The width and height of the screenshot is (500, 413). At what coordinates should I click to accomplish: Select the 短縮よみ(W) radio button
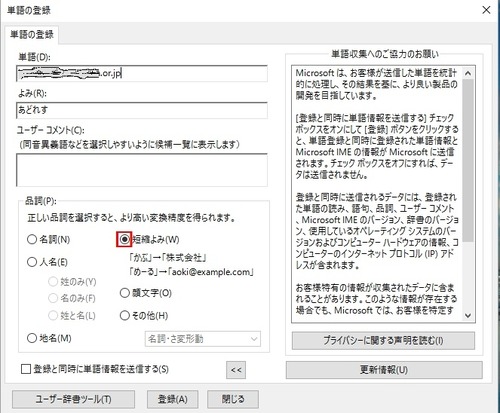(124, 239)
